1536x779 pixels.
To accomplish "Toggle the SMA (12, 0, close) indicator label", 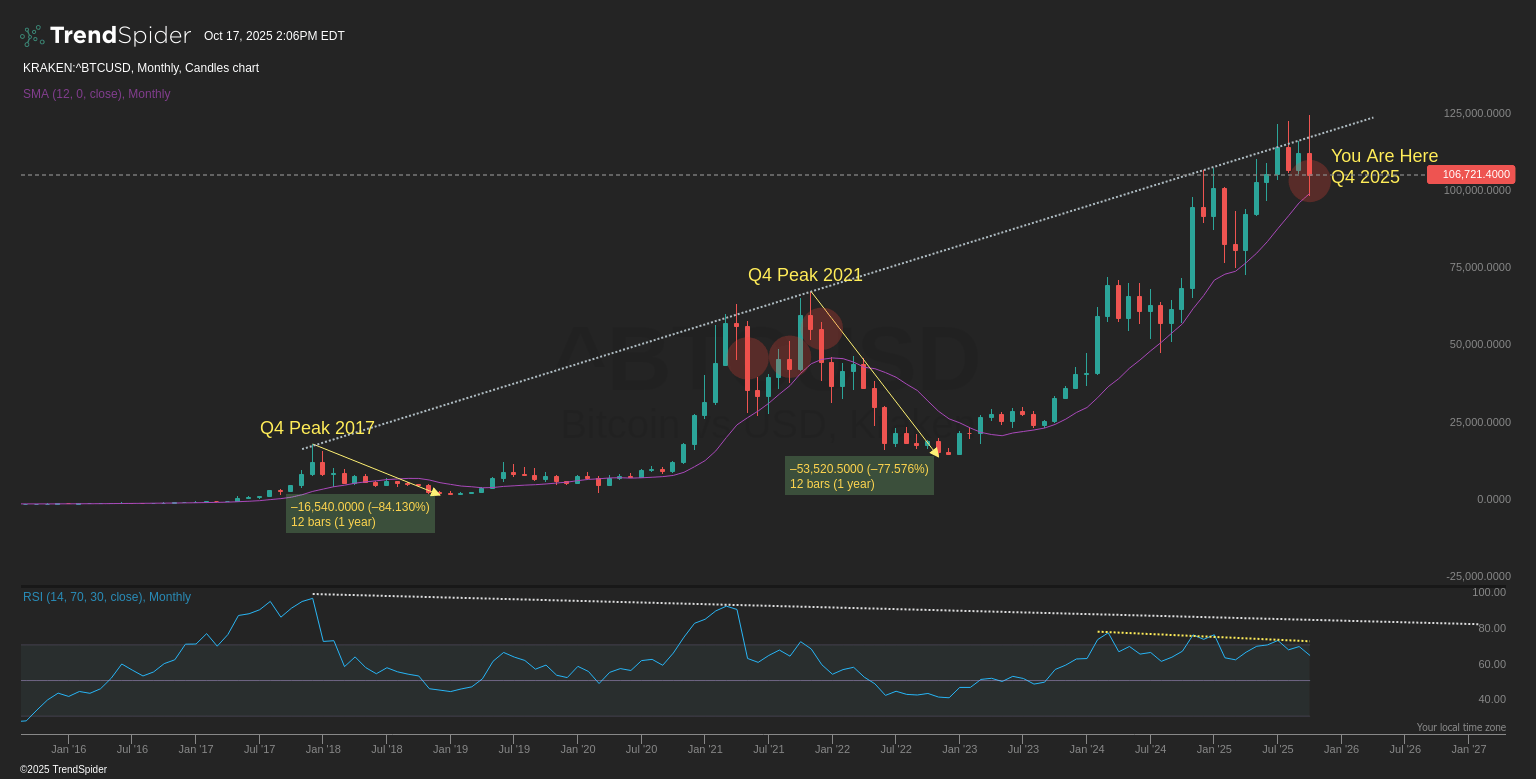I will tap(96, 93).
